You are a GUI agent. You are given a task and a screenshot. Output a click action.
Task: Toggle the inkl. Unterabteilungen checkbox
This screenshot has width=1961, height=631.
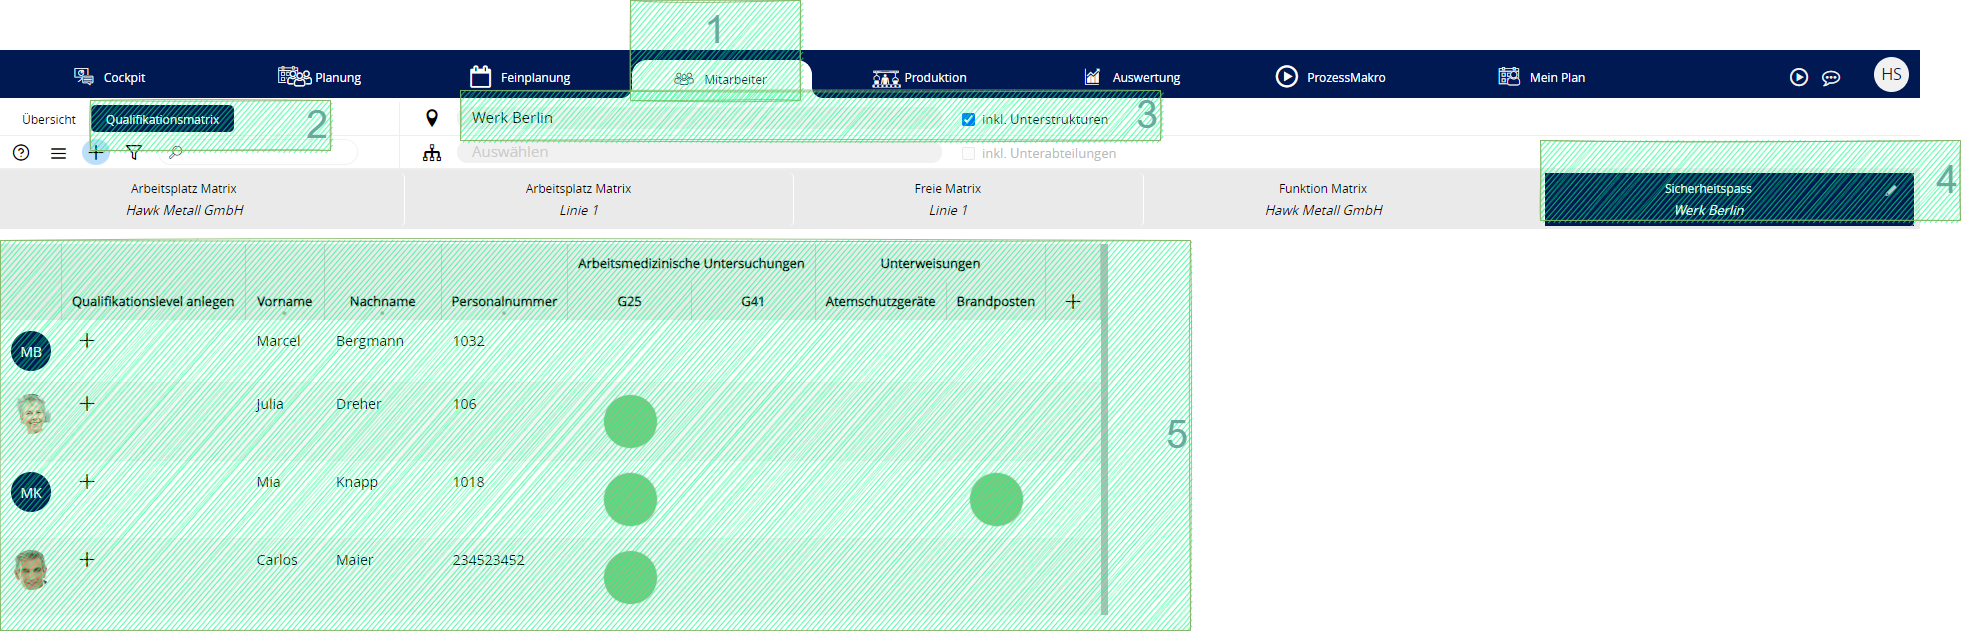(968, 154)
